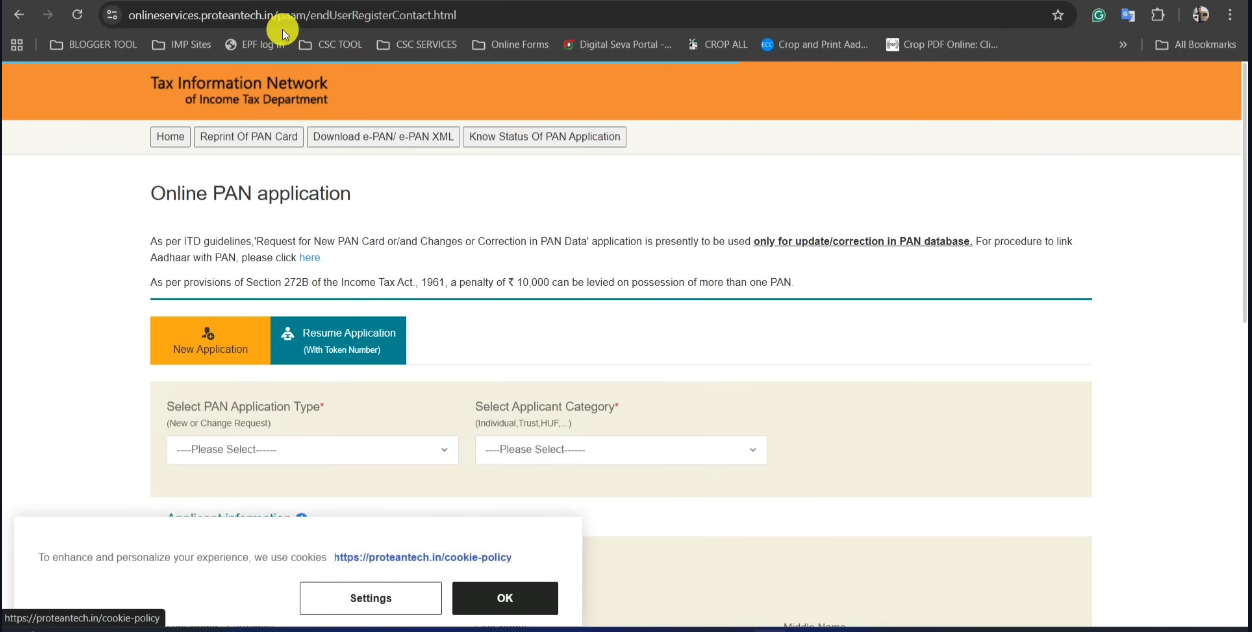Click the Digital Seva Portal bookmark icon
1252x632 pixels.
568,44
